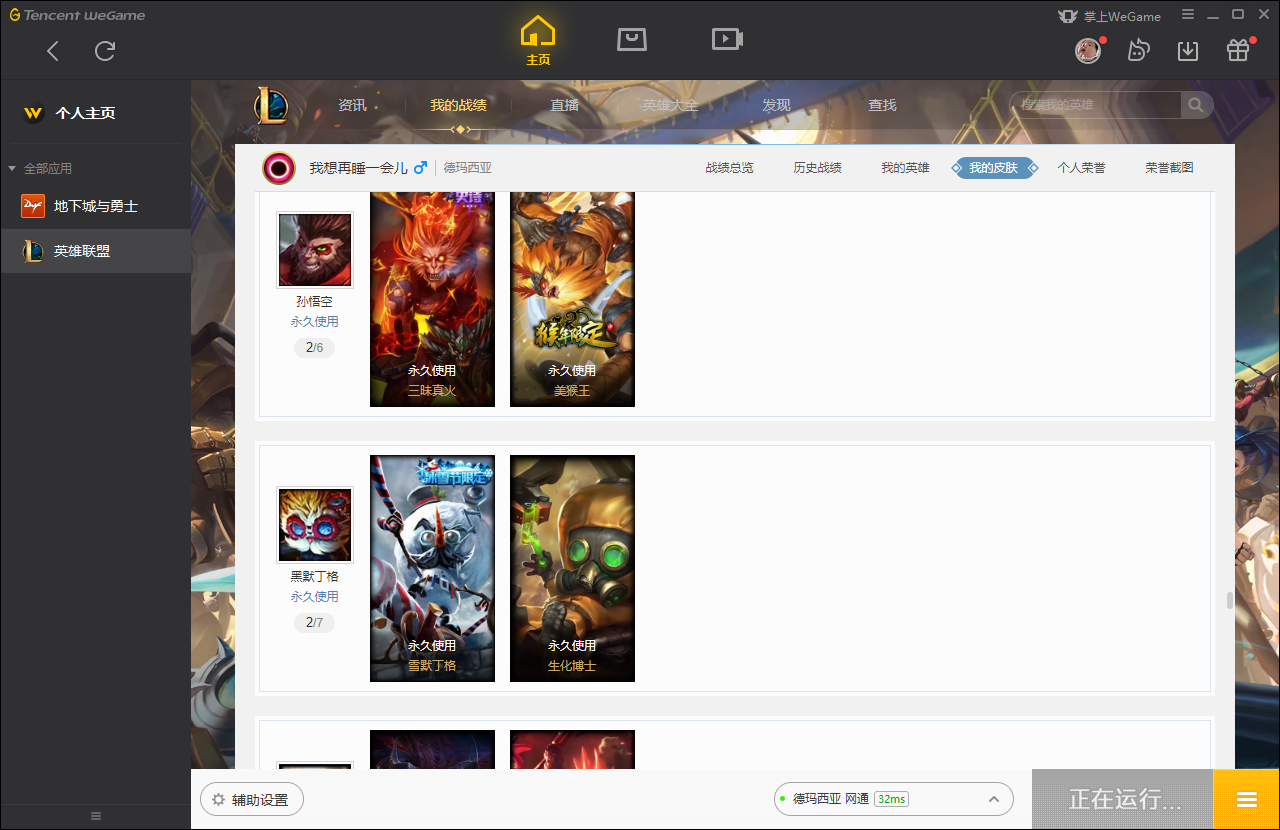Open the 资讯 news tab
This screenshot has height=830, width=1280.
pyautogui.click(x=352, y=105)
